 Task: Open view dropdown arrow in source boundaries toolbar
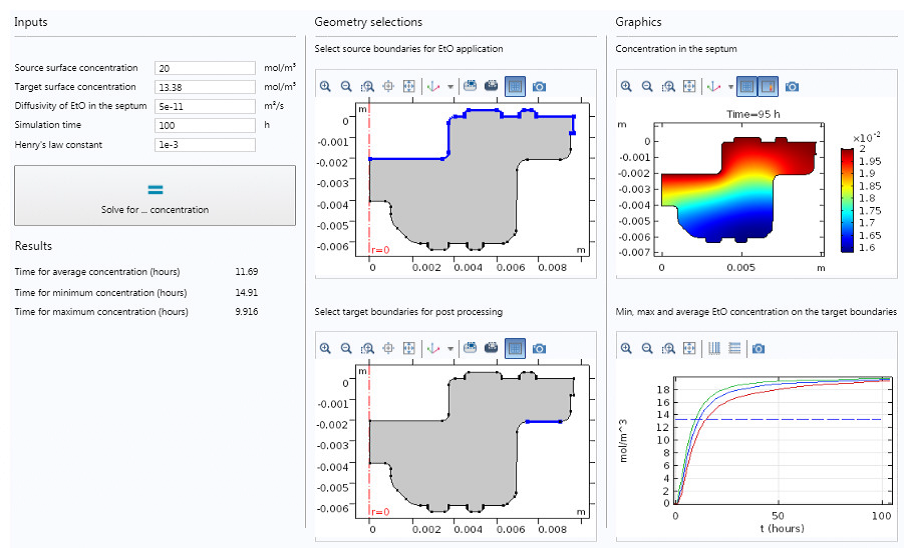pyautogui.click(x=450, y=87)
